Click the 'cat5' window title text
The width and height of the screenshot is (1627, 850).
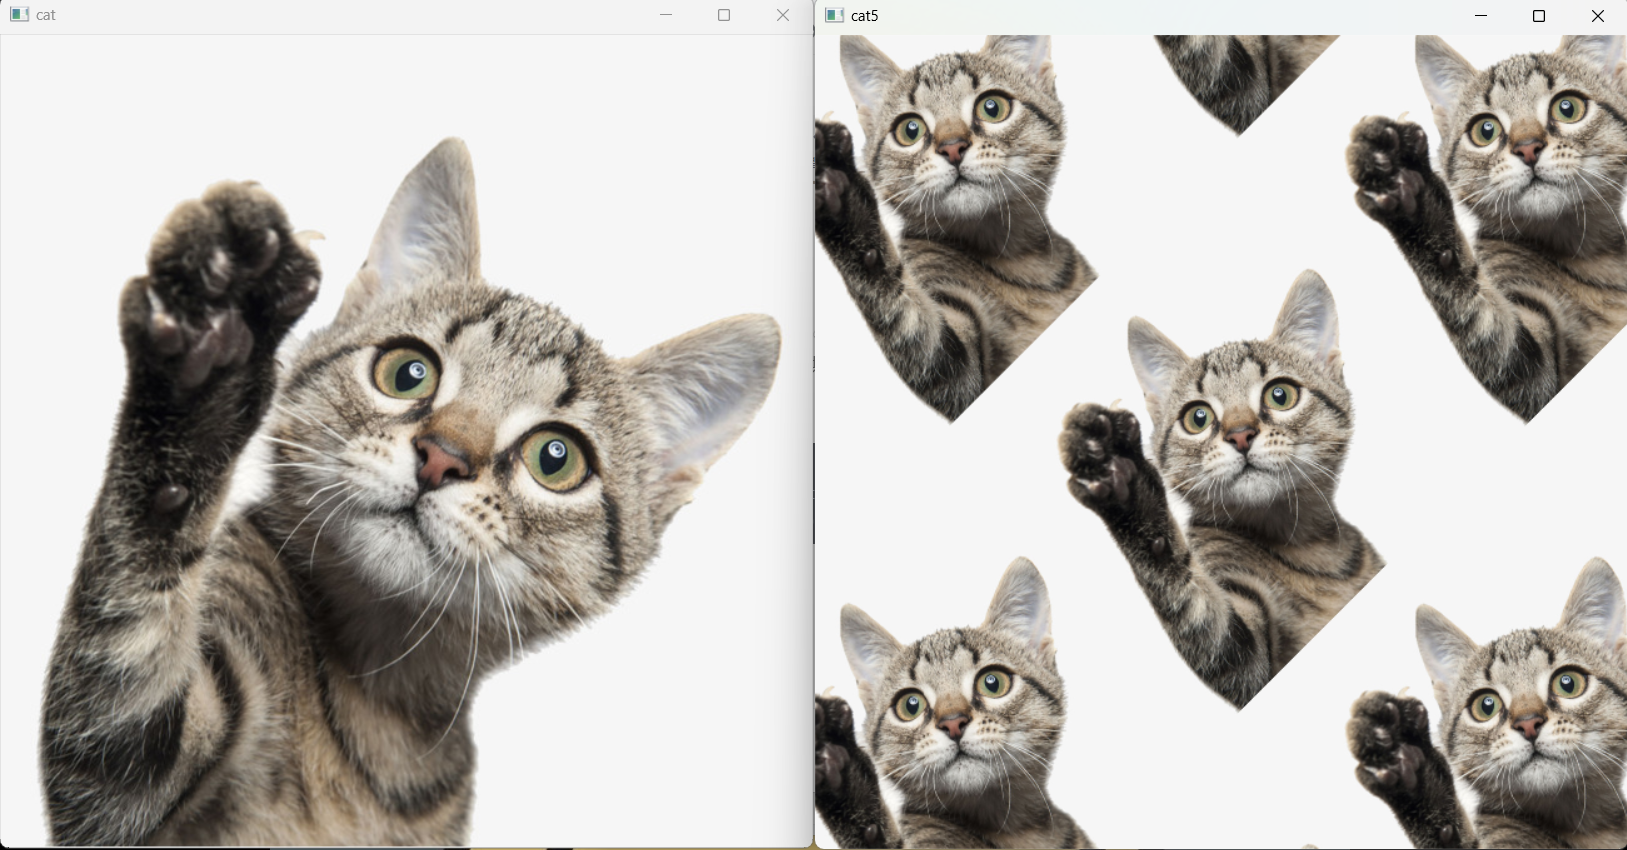[865, 16]
